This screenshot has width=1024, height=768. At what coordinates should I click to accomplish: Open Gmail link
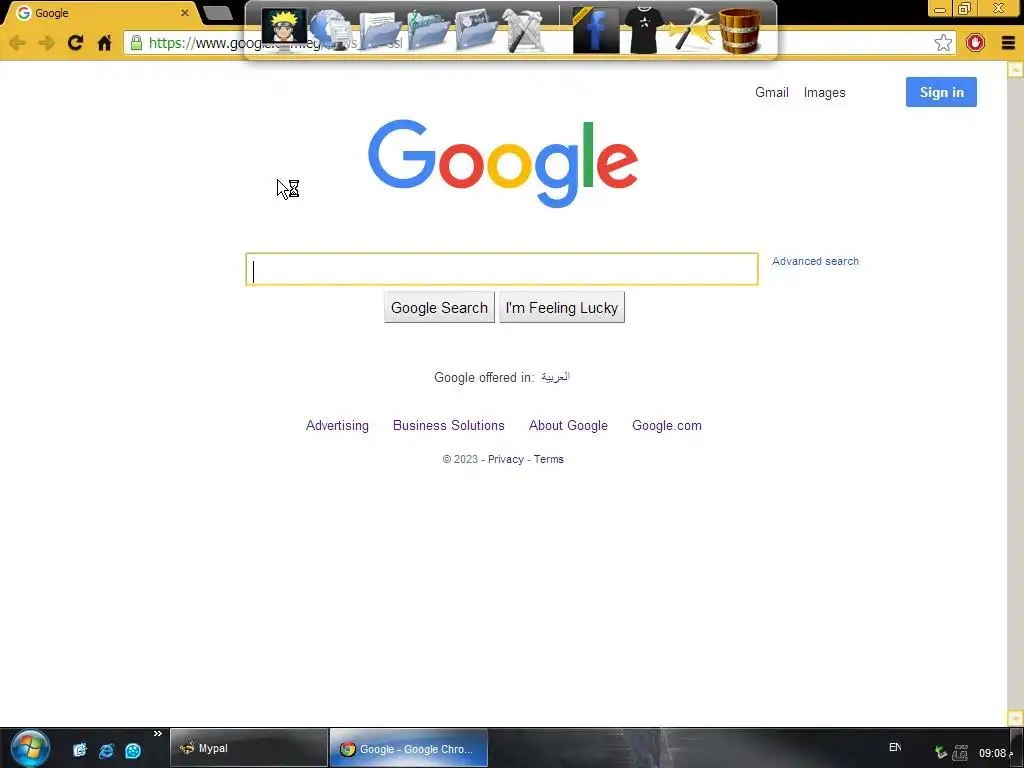771,92
